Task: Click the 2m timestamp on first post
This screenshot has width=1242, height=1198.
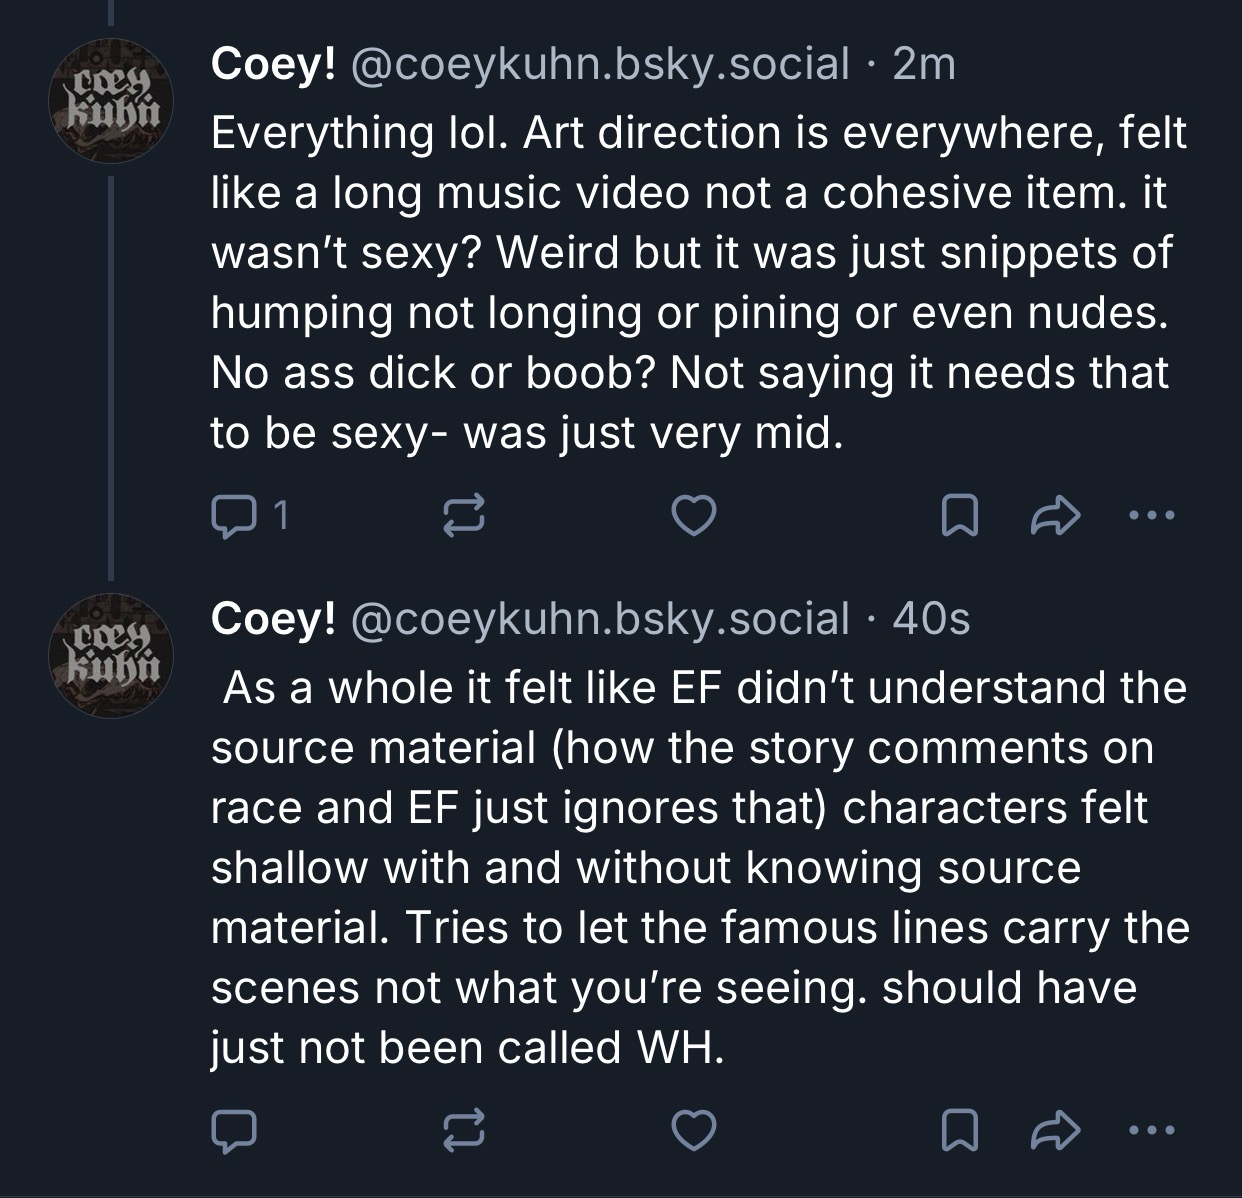Action: coord(924,64)
